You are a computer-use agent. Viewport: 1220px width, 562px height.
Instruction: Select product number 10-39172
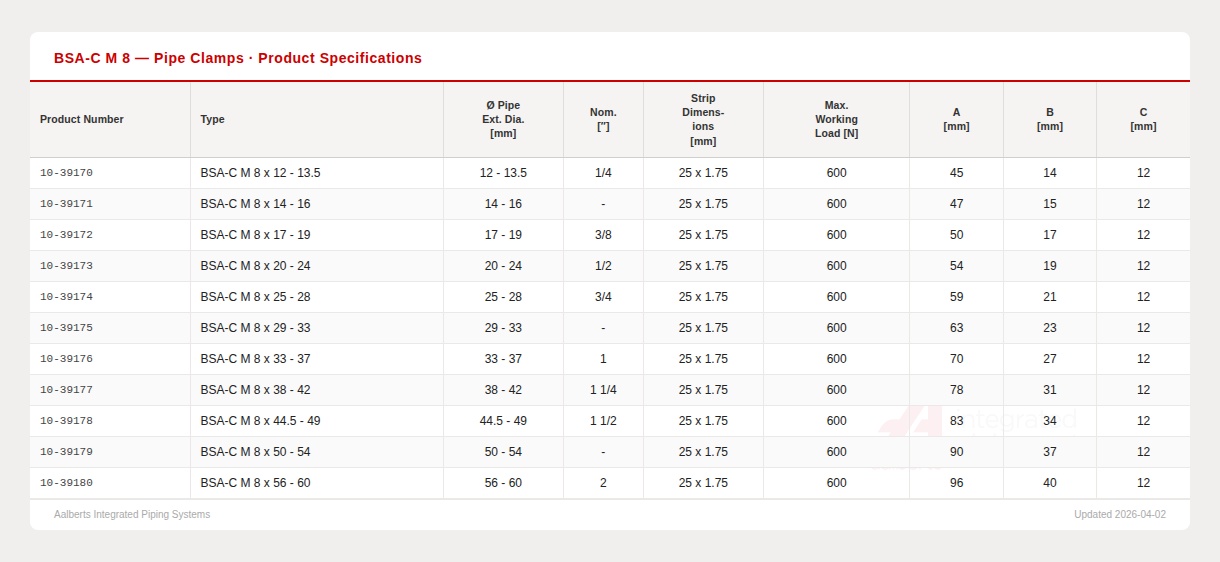pos(66,235)
